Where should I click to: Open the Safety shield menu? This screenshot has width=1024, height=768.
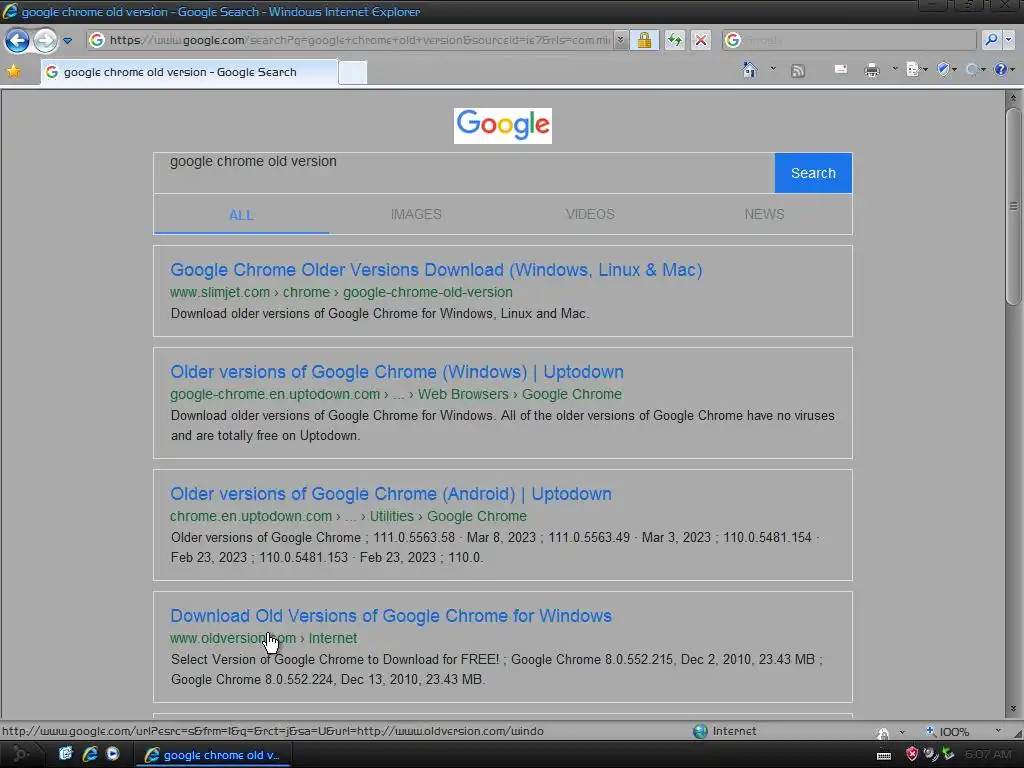tap(946, 69)
